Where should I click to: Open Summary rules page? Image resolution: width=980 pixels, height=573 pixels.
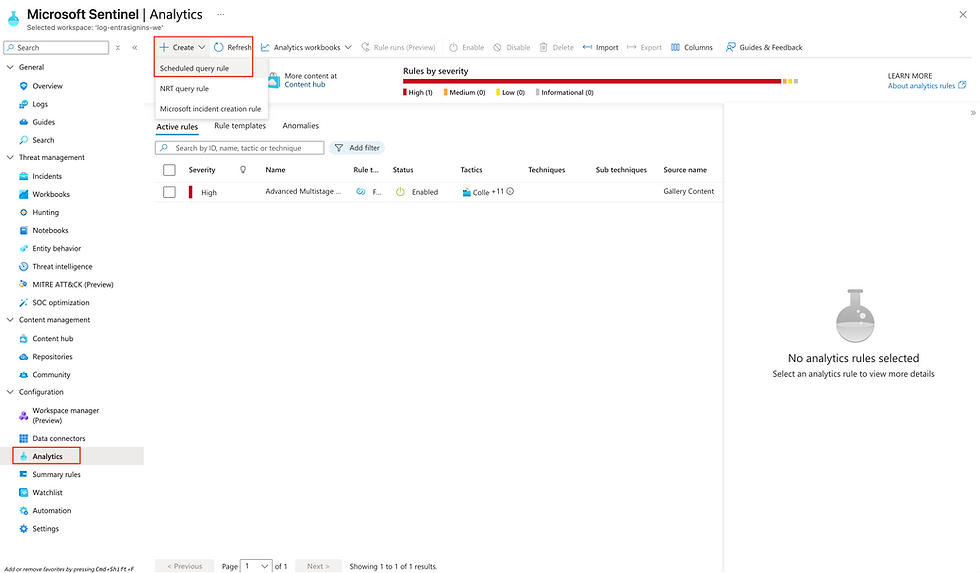pyautogui.click(x=56, y=475)
